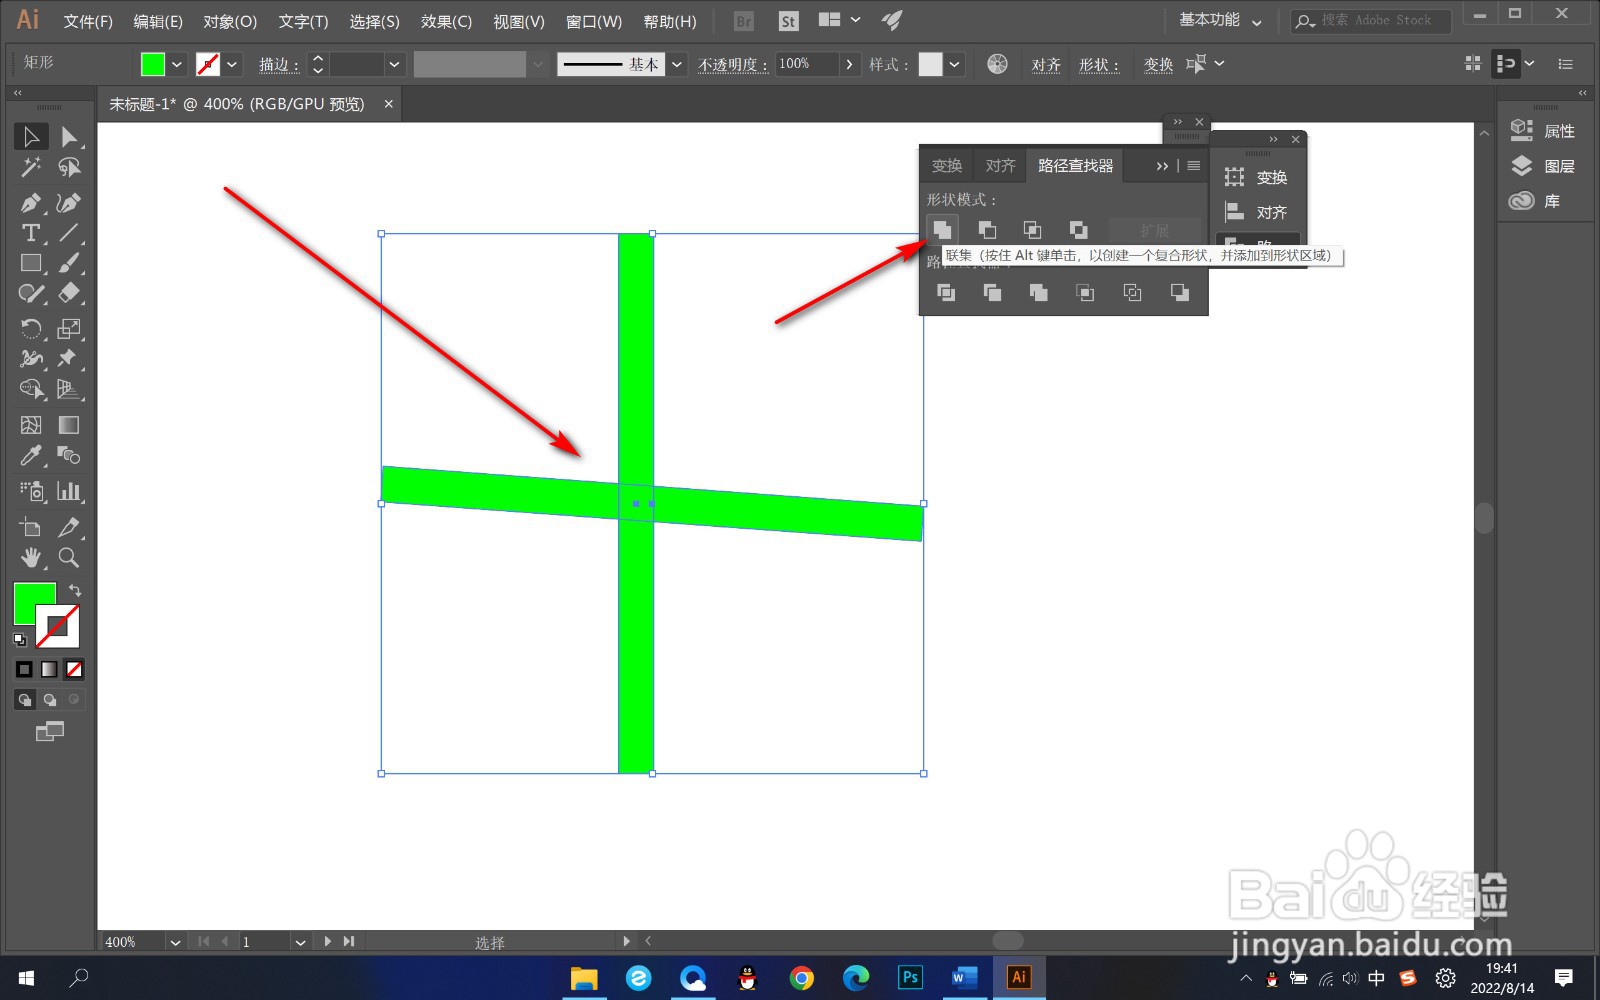The image size is (1600, 1000).
Task: Click the Merge pathfinder button
Action: click(1038, 292)
